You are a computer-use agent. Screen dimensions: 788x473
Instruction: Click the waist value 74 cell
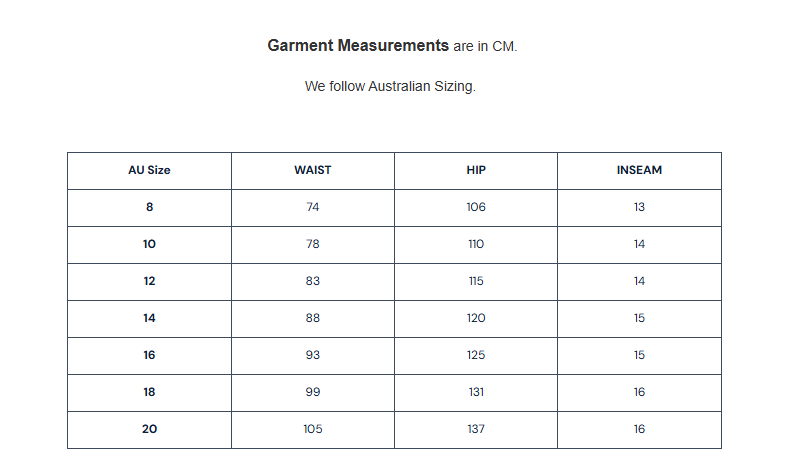pos(313,207)
